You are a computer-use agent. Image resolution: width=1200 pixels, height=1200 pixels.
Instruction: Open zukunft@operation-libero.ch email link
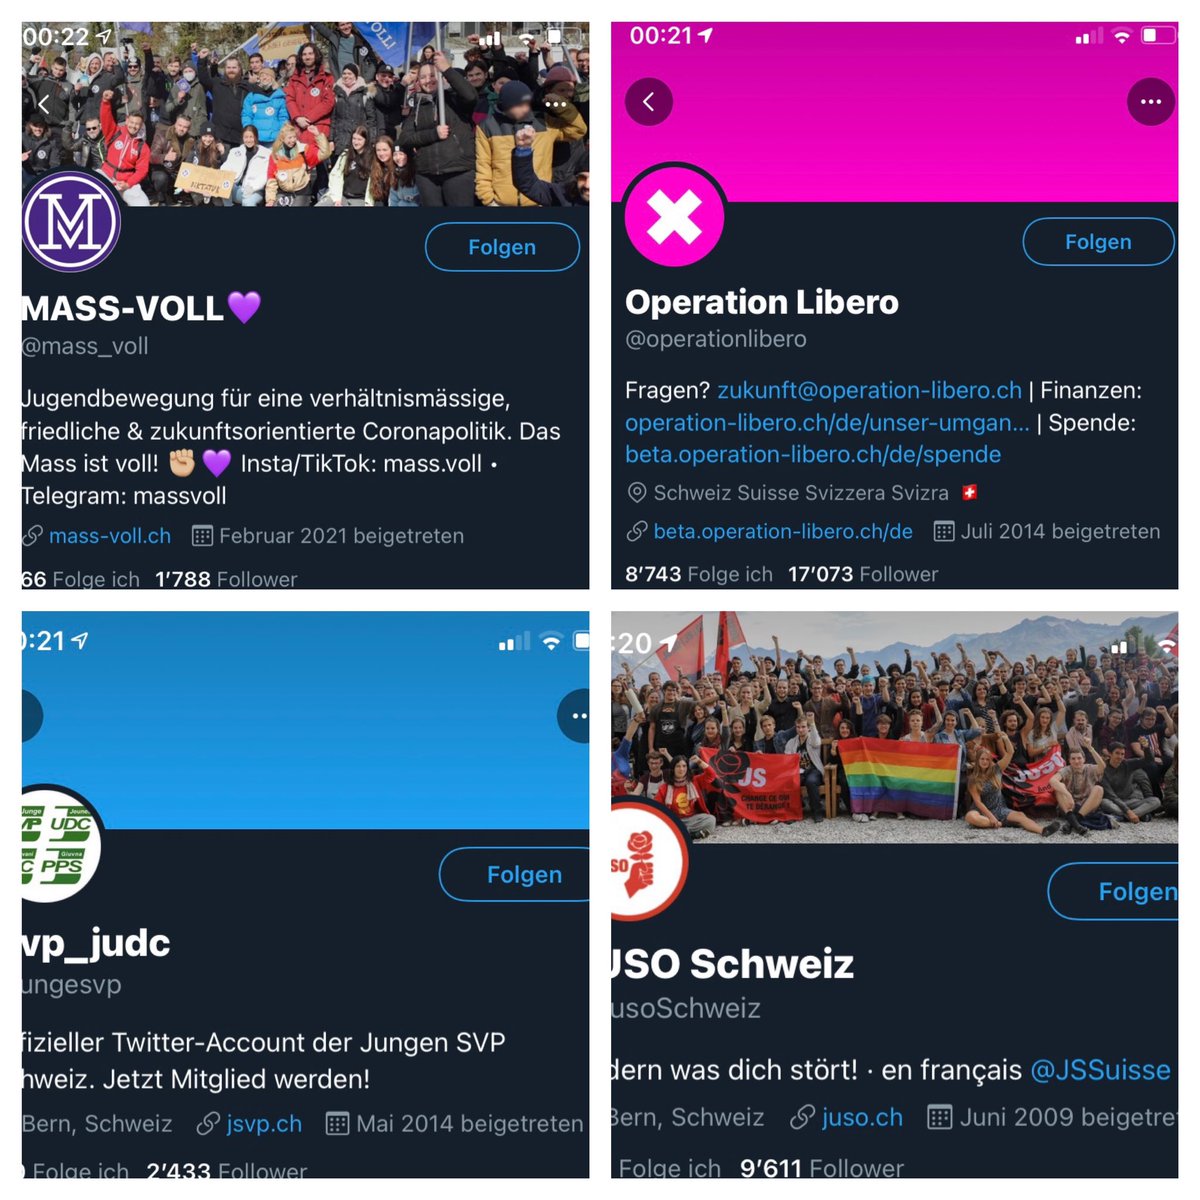(869, 390)
